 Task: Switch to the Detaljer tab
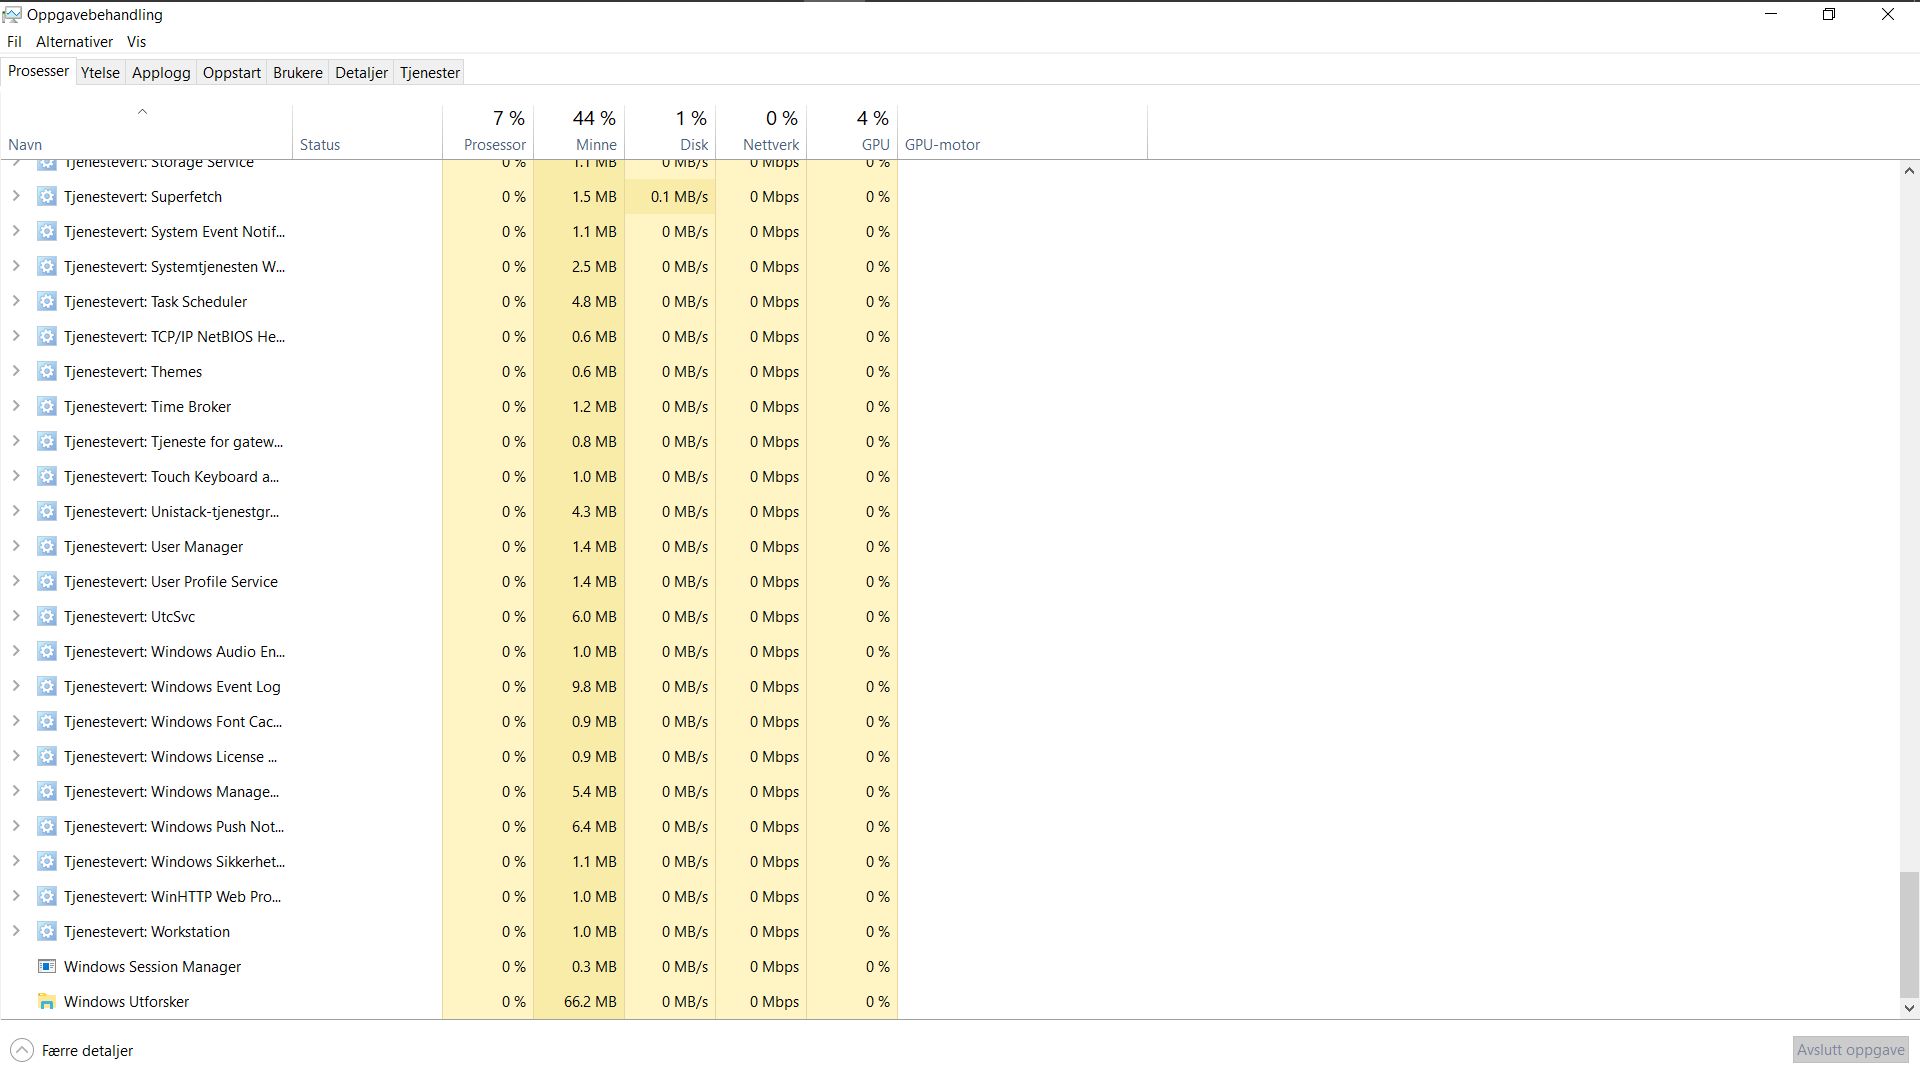coord(361,73)
